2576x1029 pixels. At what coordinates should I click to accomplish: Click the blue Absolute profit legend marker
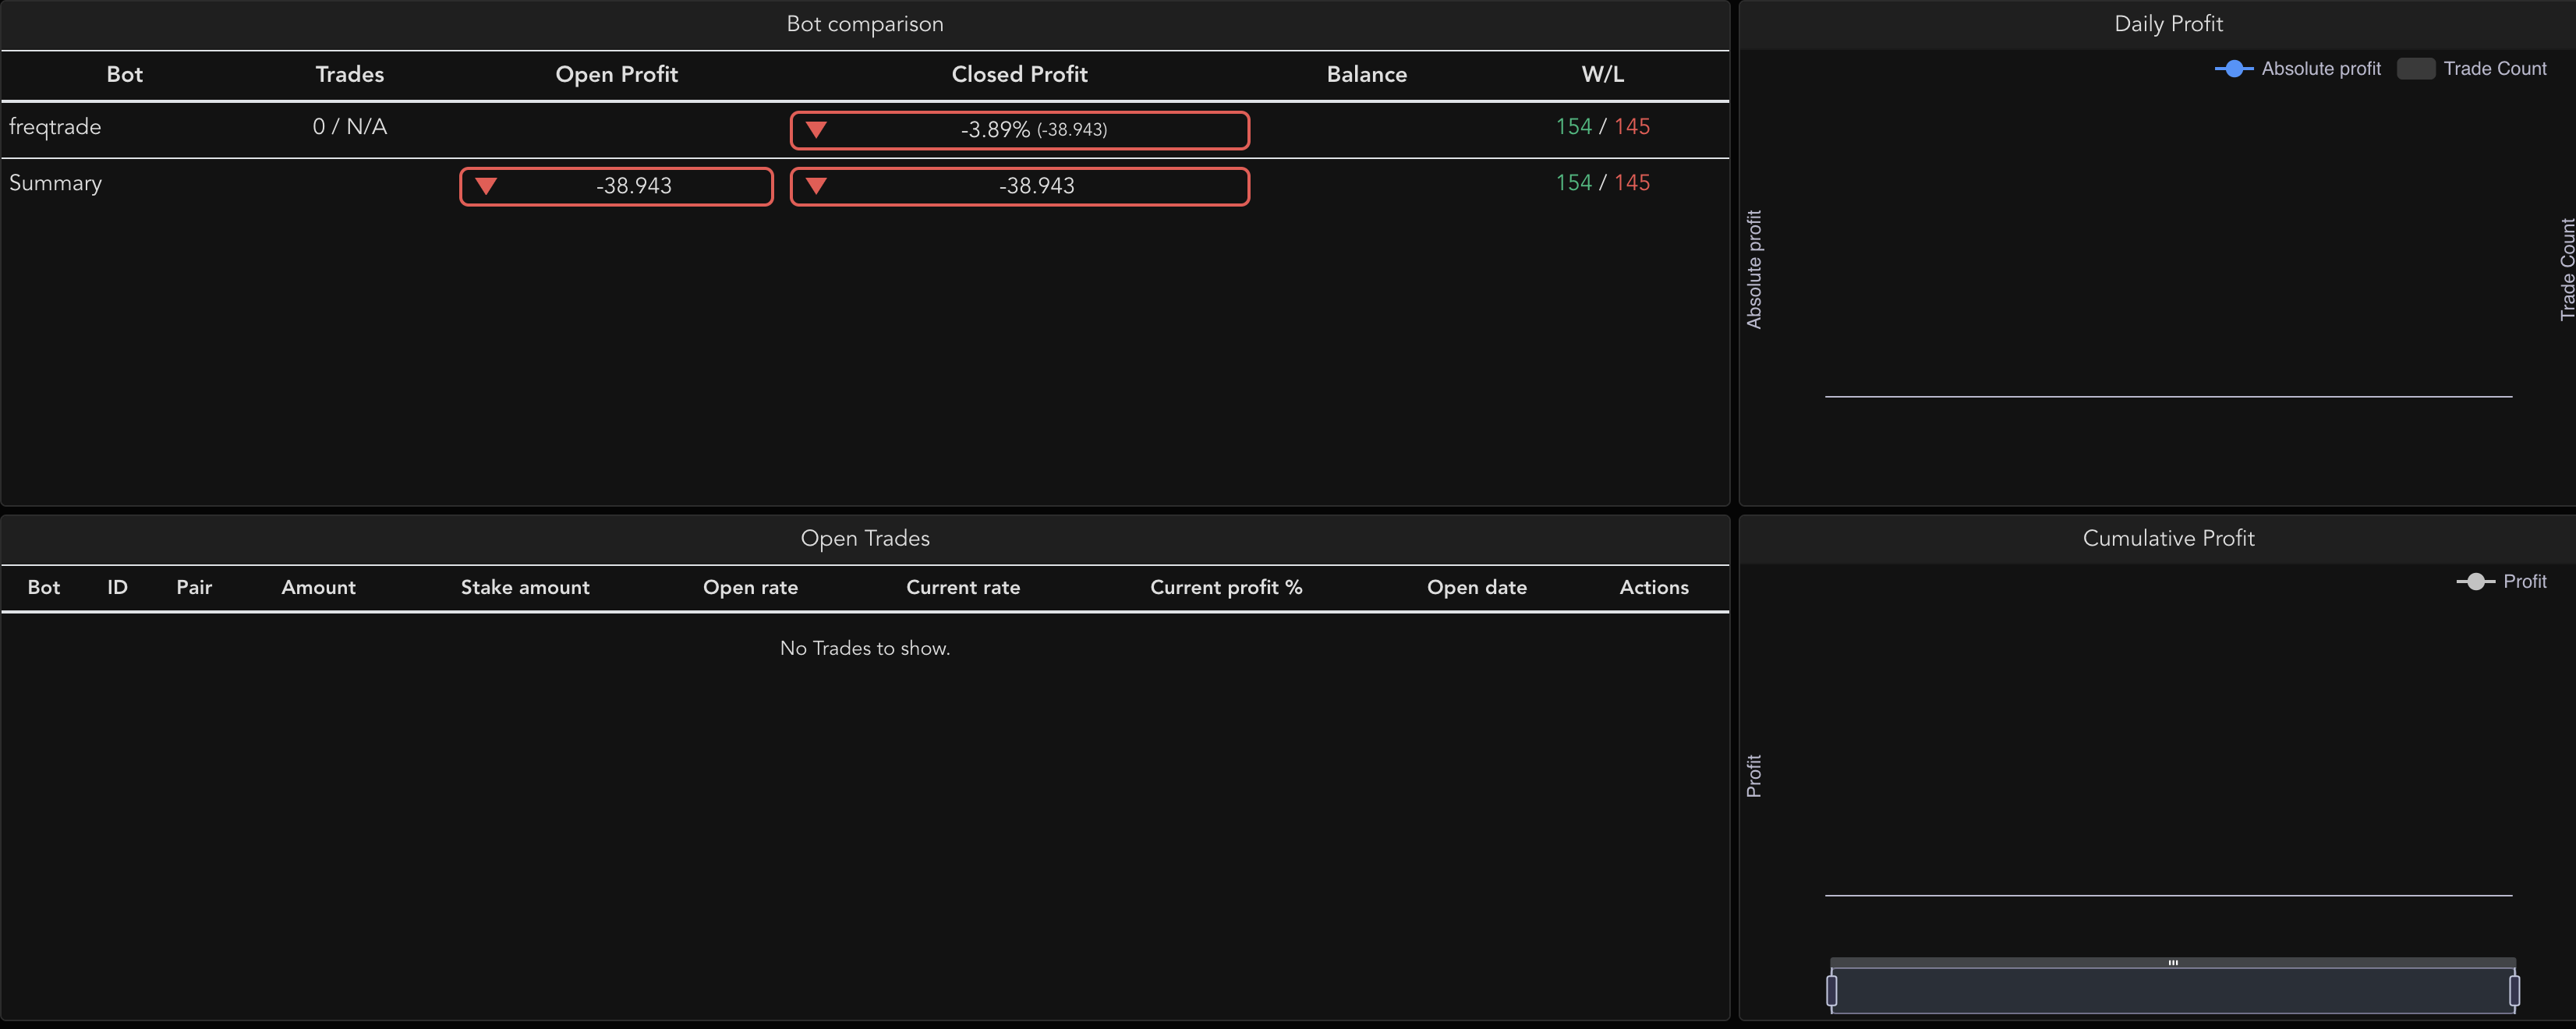point(2234,68)
